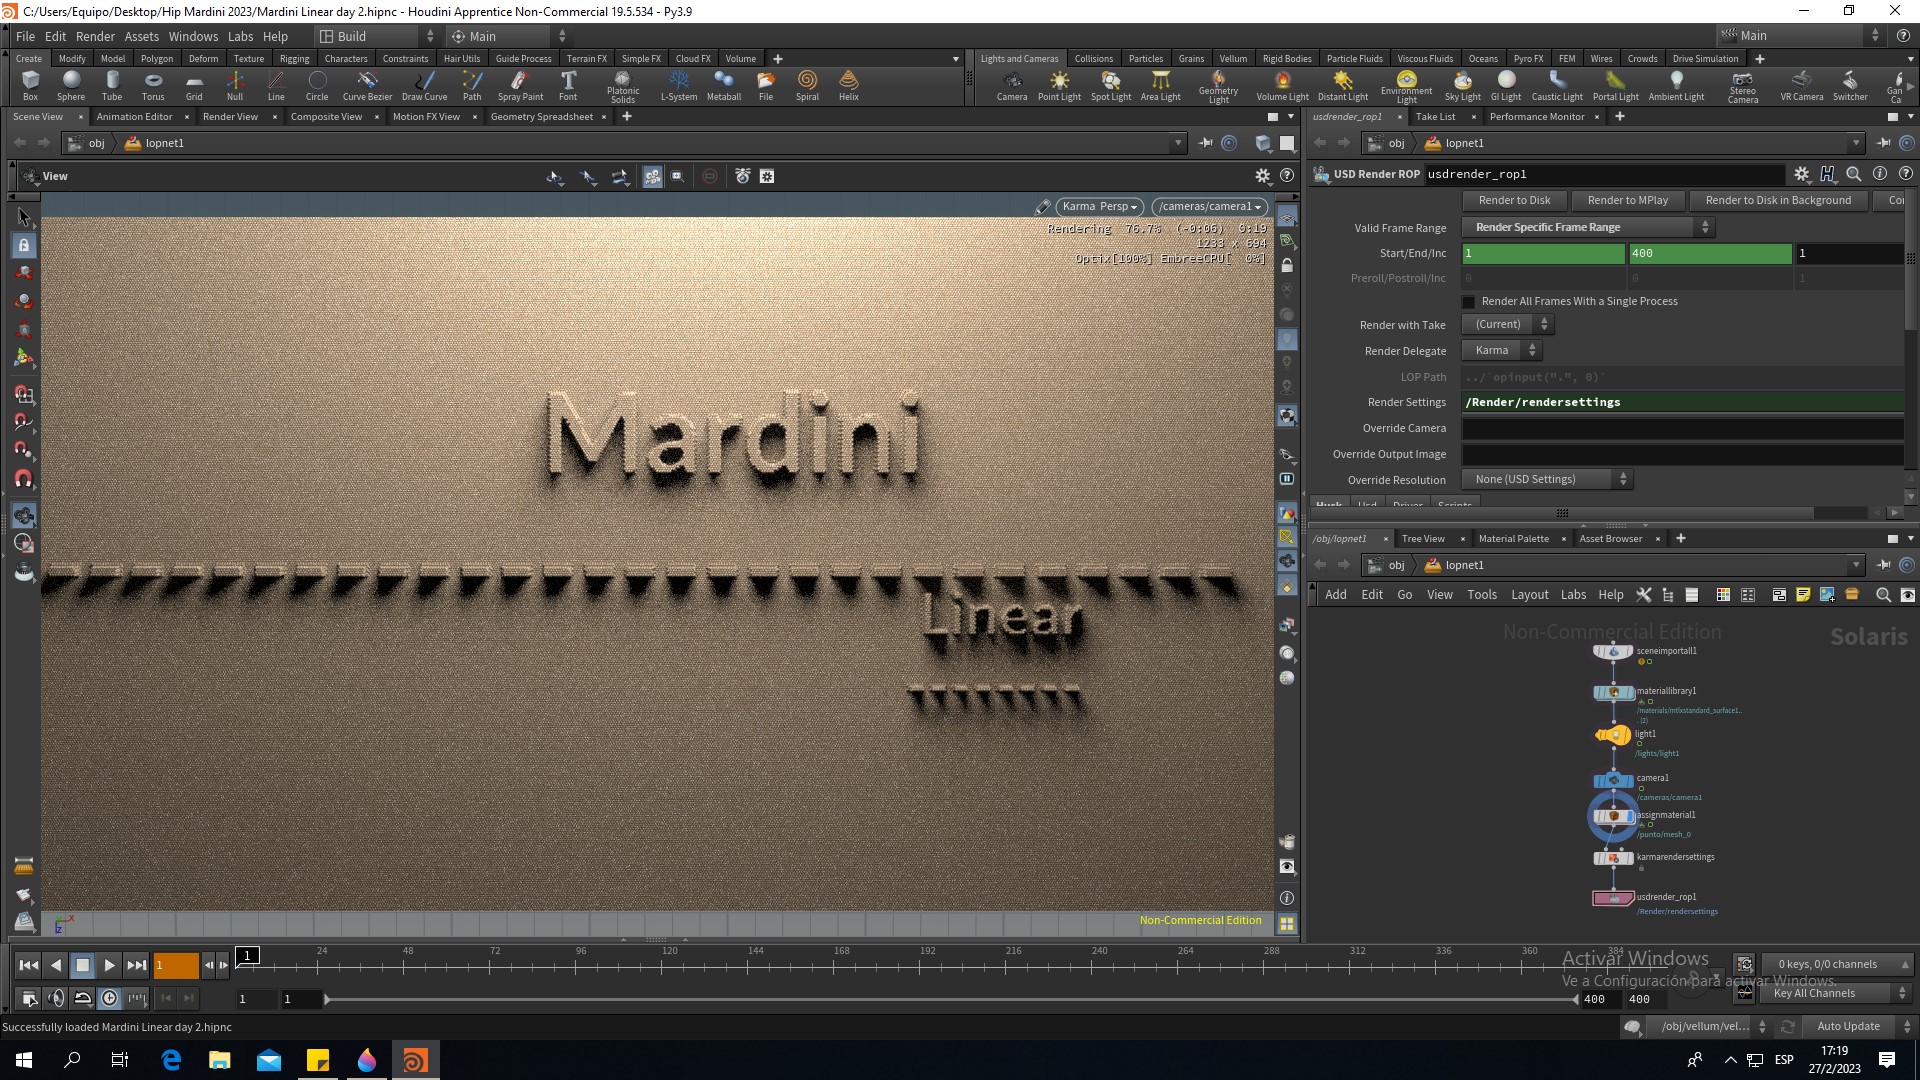1920x1080 pixels.
Task: Open network editor Layout menu
Action: (1529, 595)
